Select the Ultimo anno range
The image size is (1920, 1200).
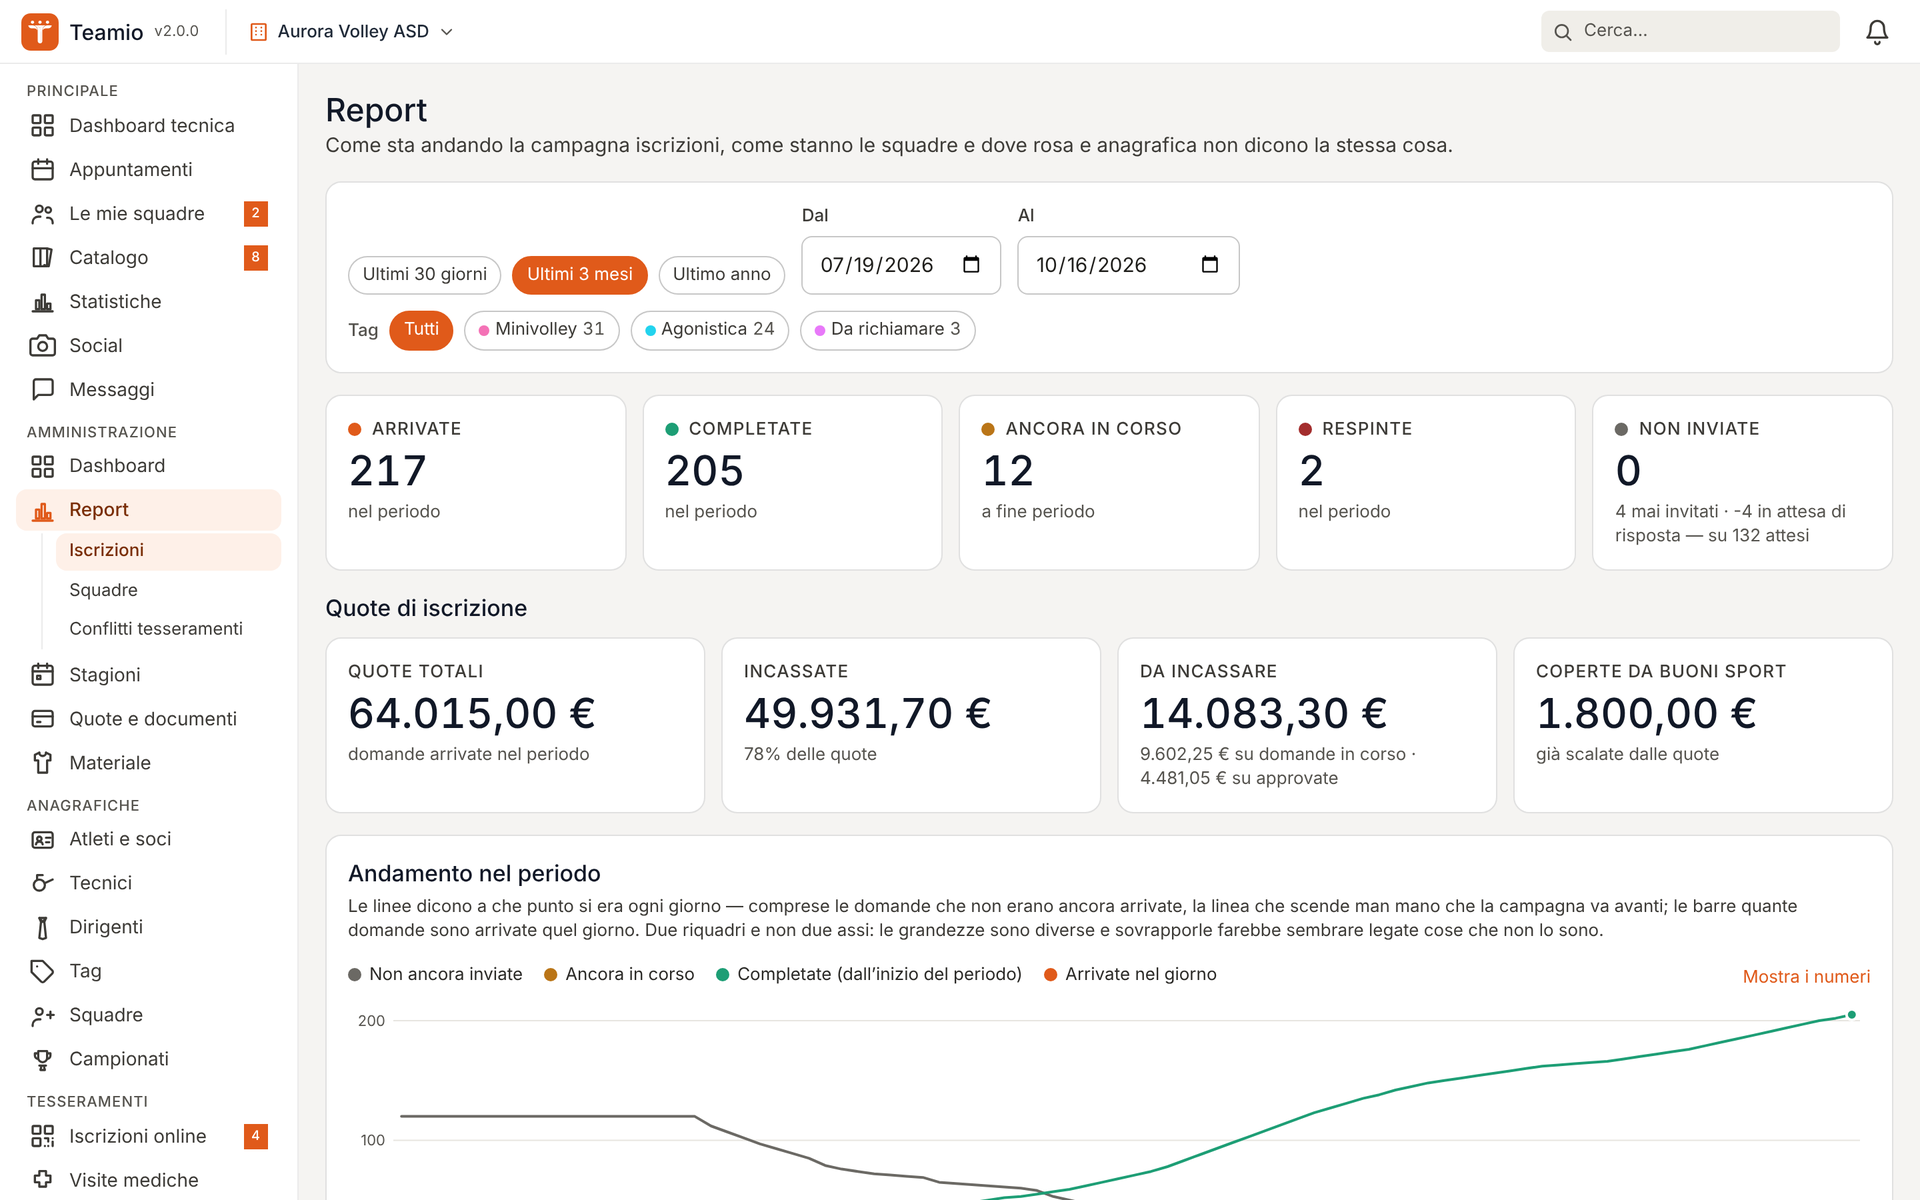click(721, 275)
